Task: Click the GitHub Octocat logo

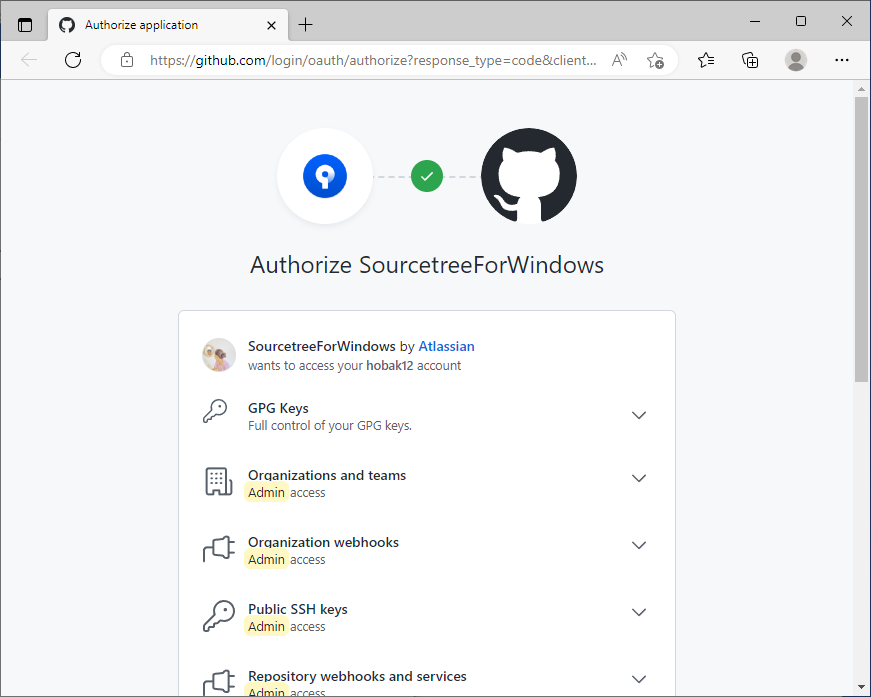Action: point(529,176)
